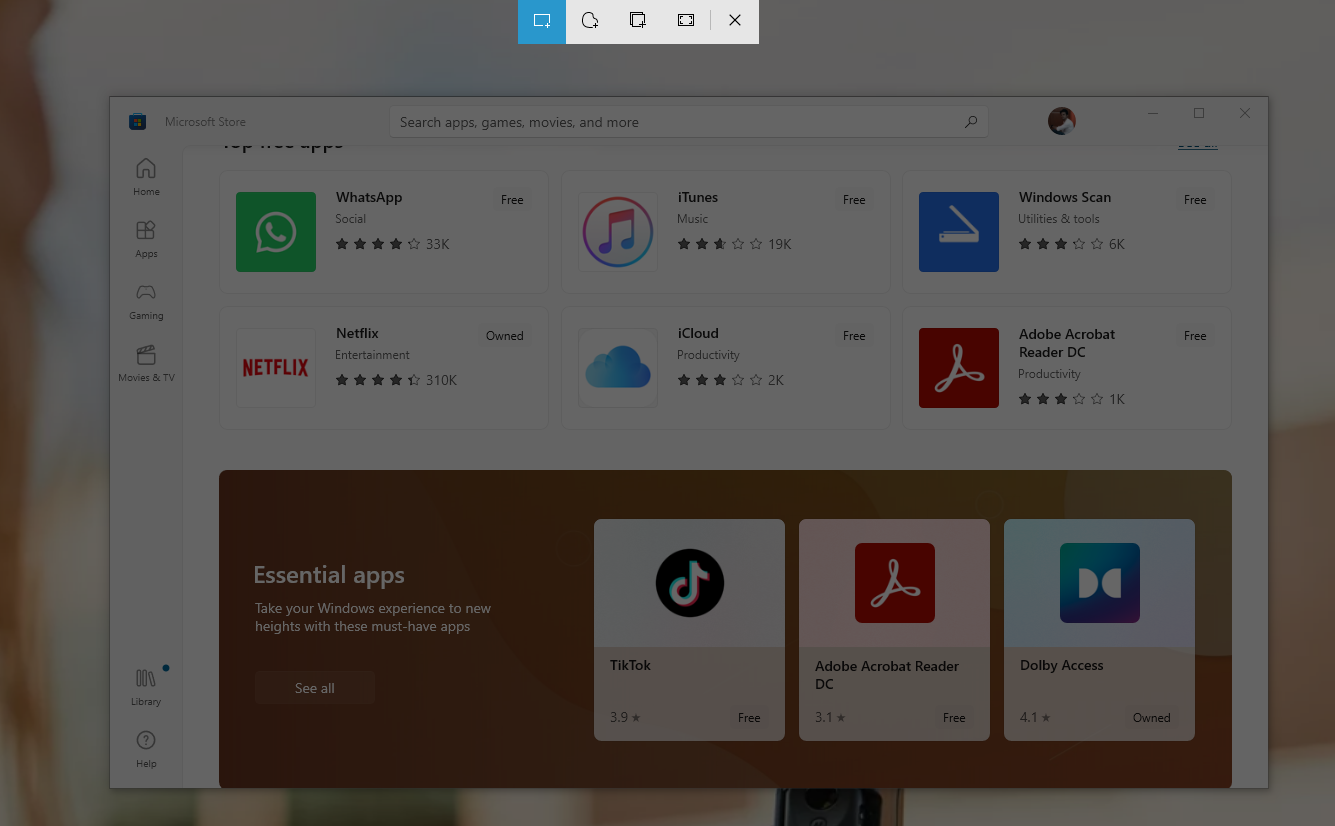1335x826 pixels.
Task: Click the iCloud title text
Action: click(x=698, y=333)
